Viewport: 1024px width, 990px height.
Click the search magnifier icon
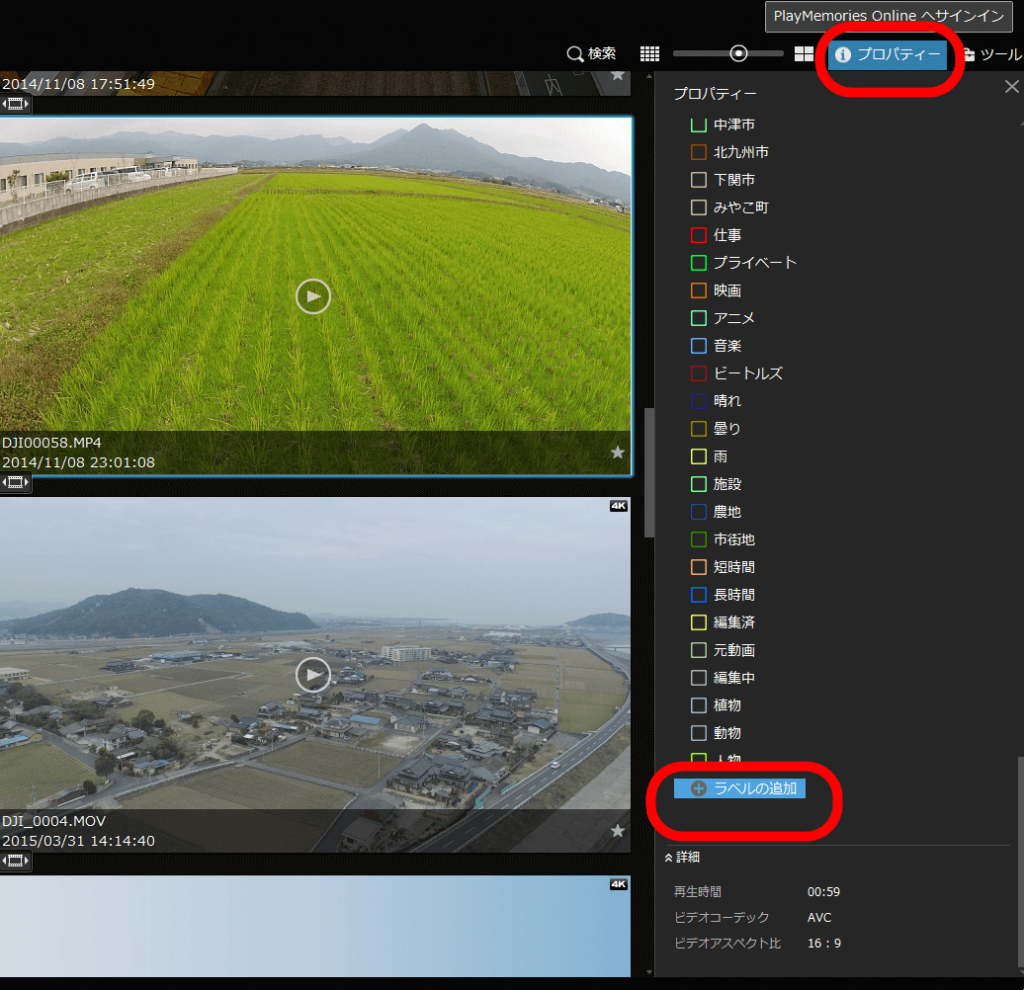[x=575, y=54]
